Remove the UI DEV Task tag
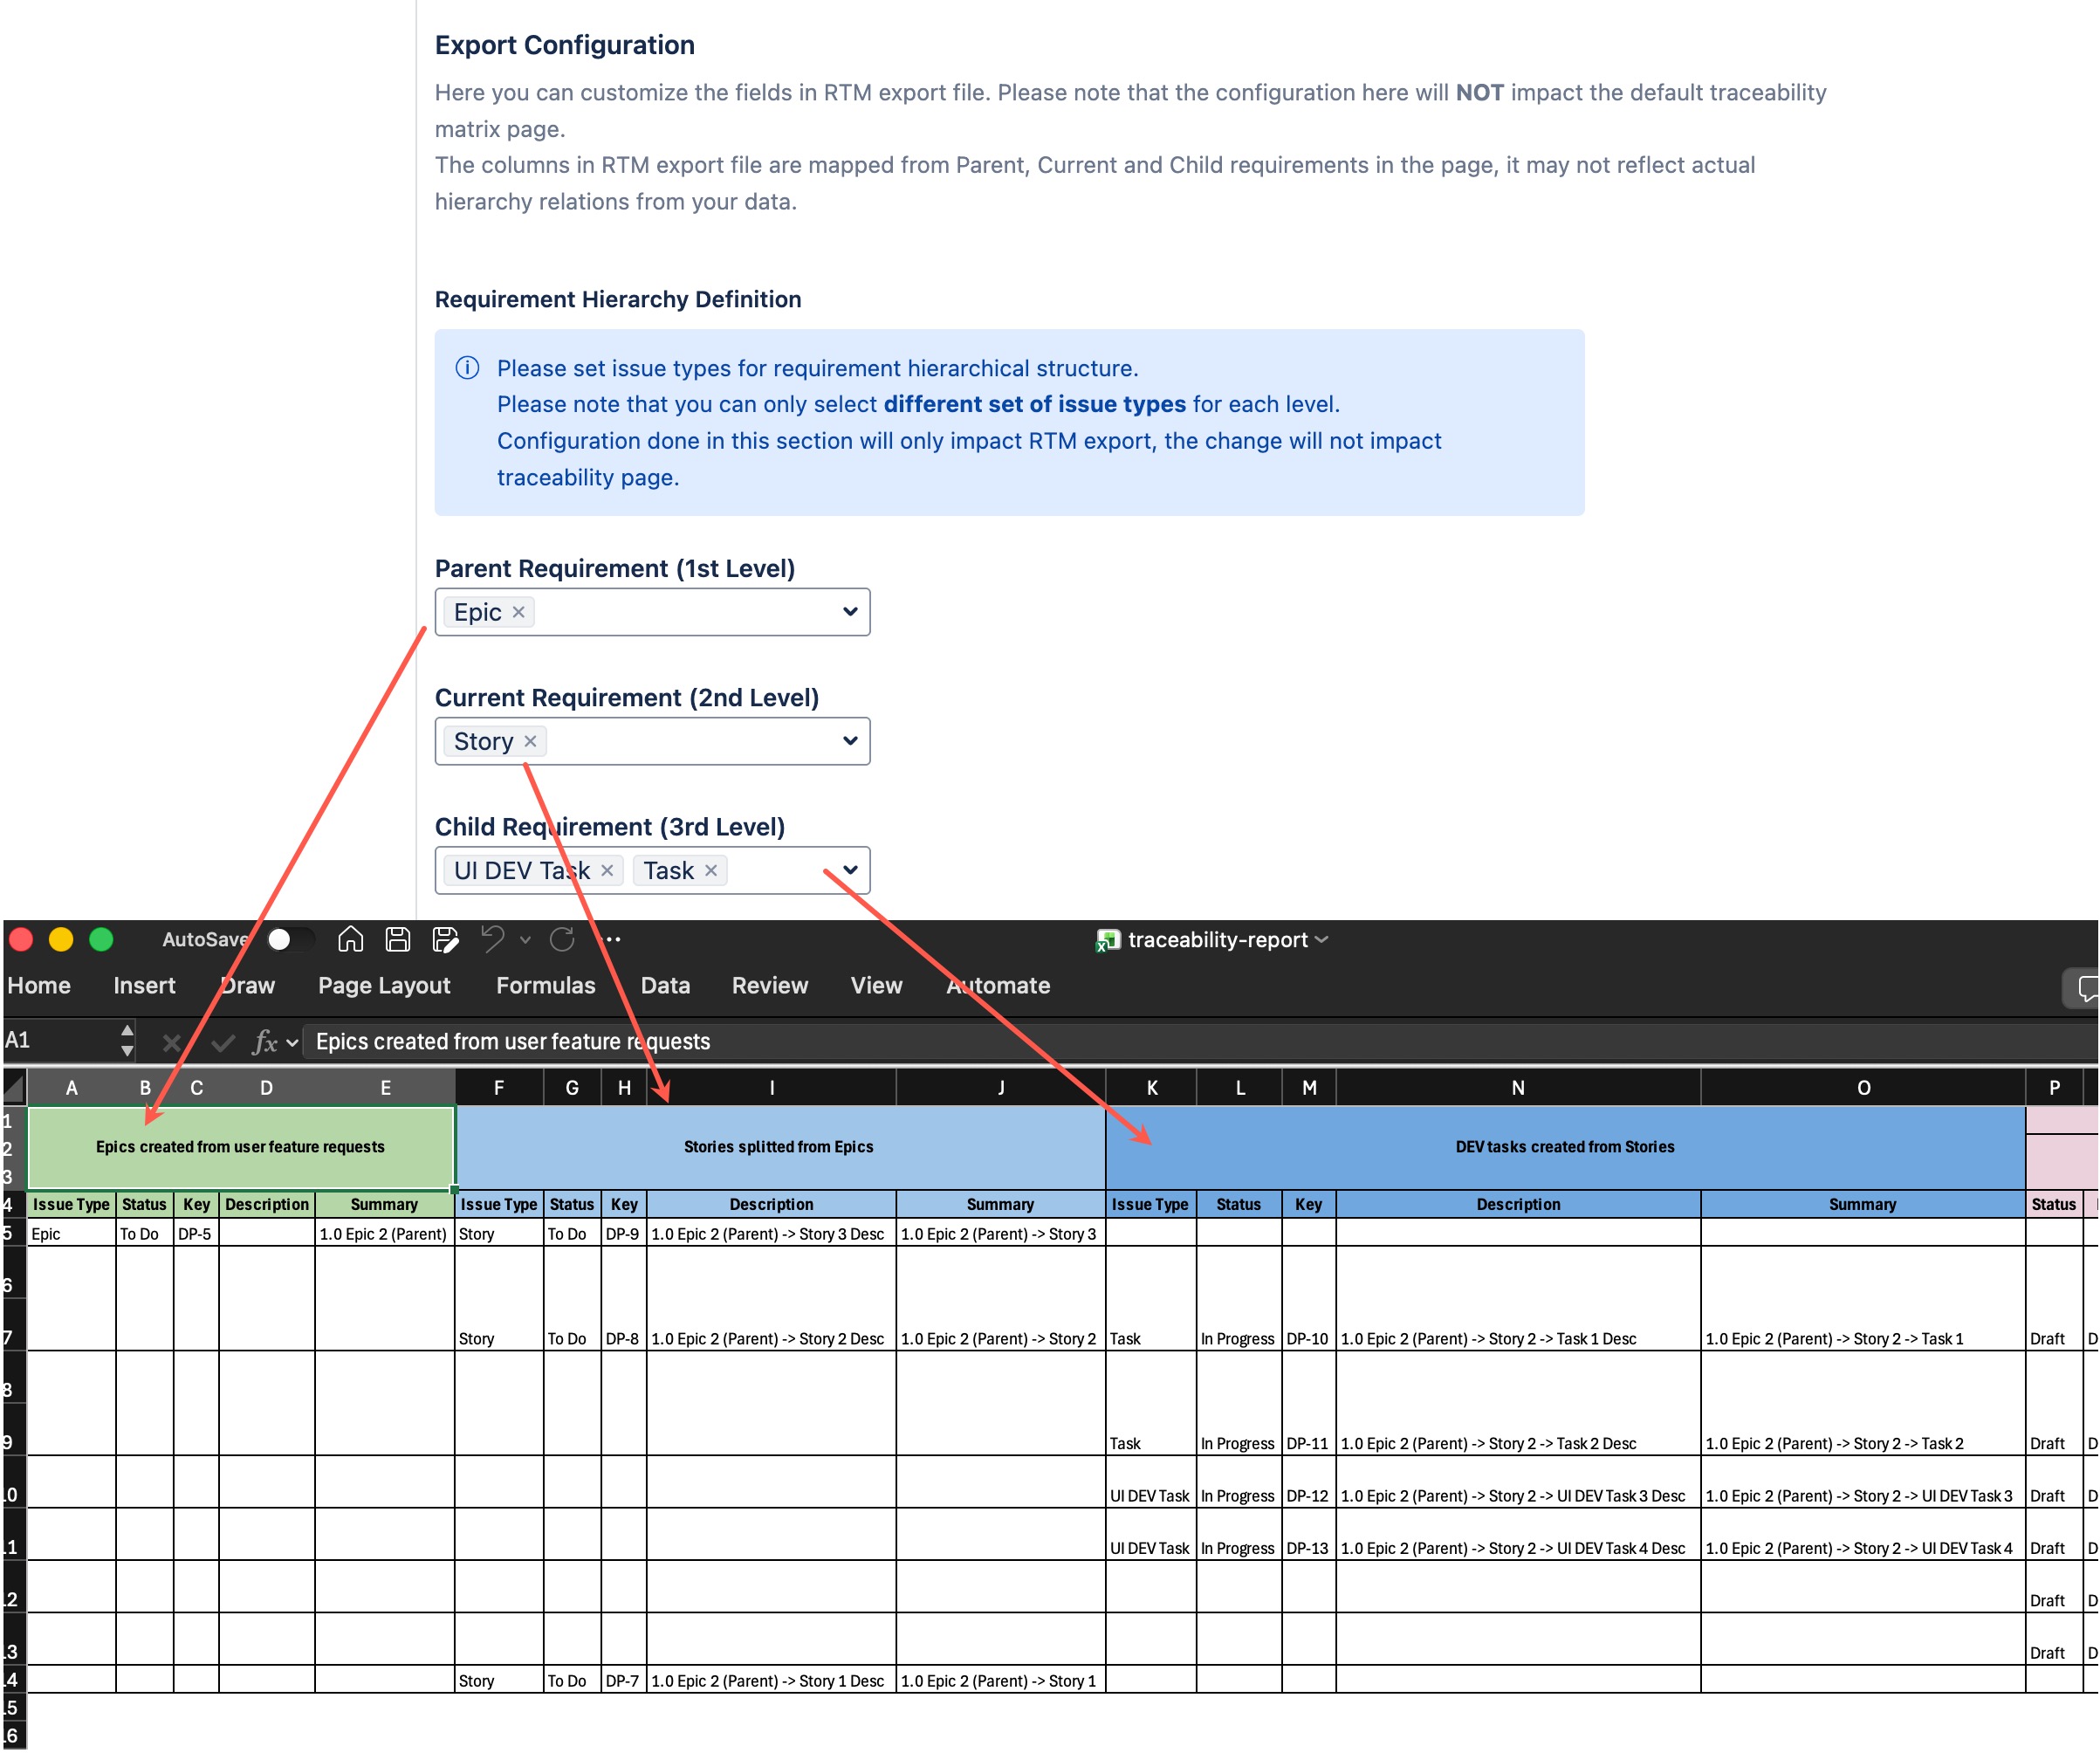The image size is (2100, 1753). tap(607, 870)
